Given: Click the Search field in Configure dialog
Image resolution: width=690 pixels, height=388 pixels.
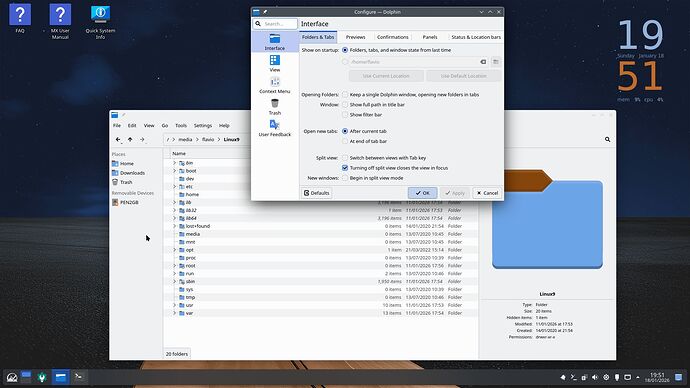Looking at the screenshot, I should click(x=275, y=24).
